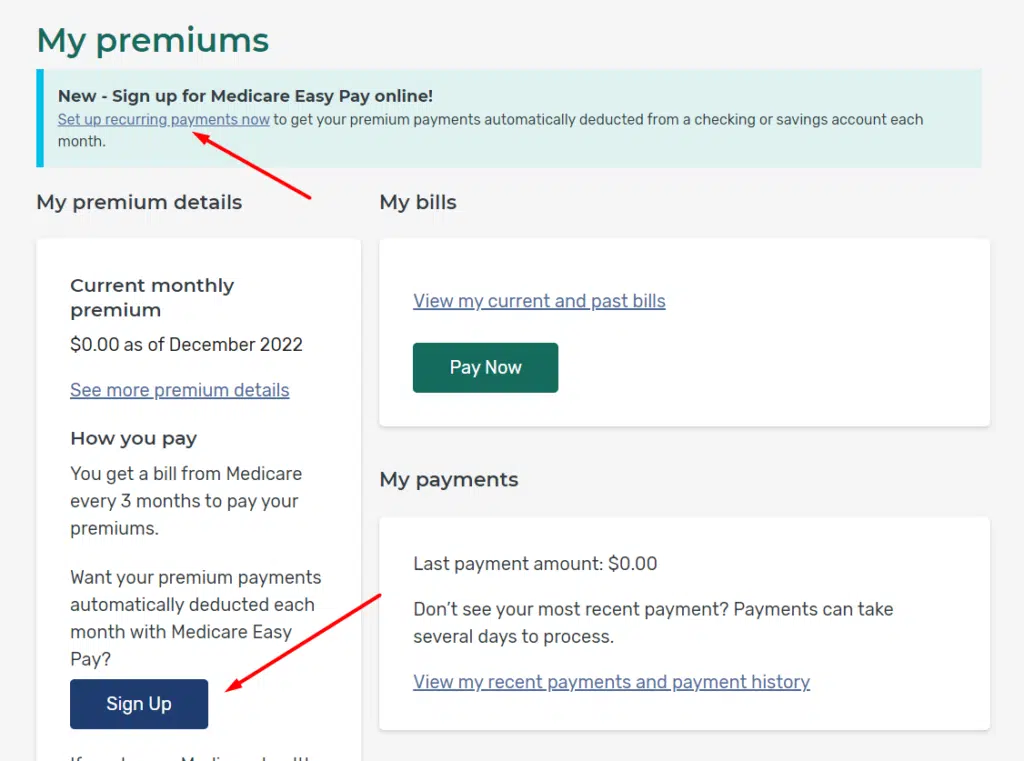Click the $0.00 as of December 2022 text

point(186,344)
